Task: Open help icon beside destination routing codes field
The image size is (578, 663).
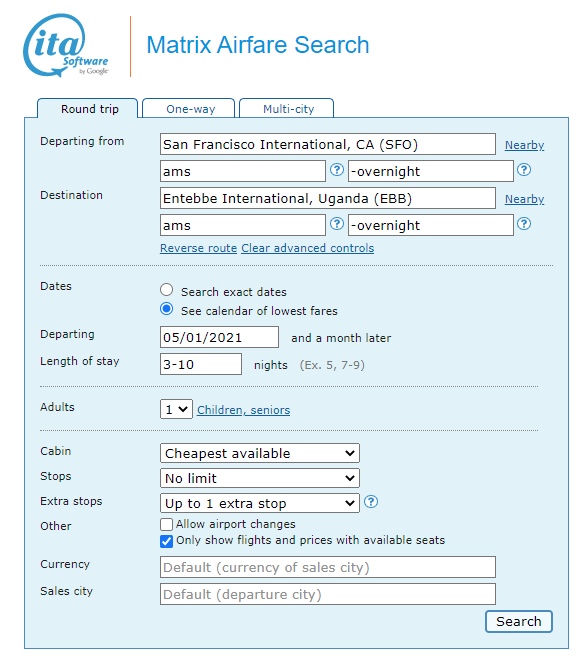Action: point(337,224)
